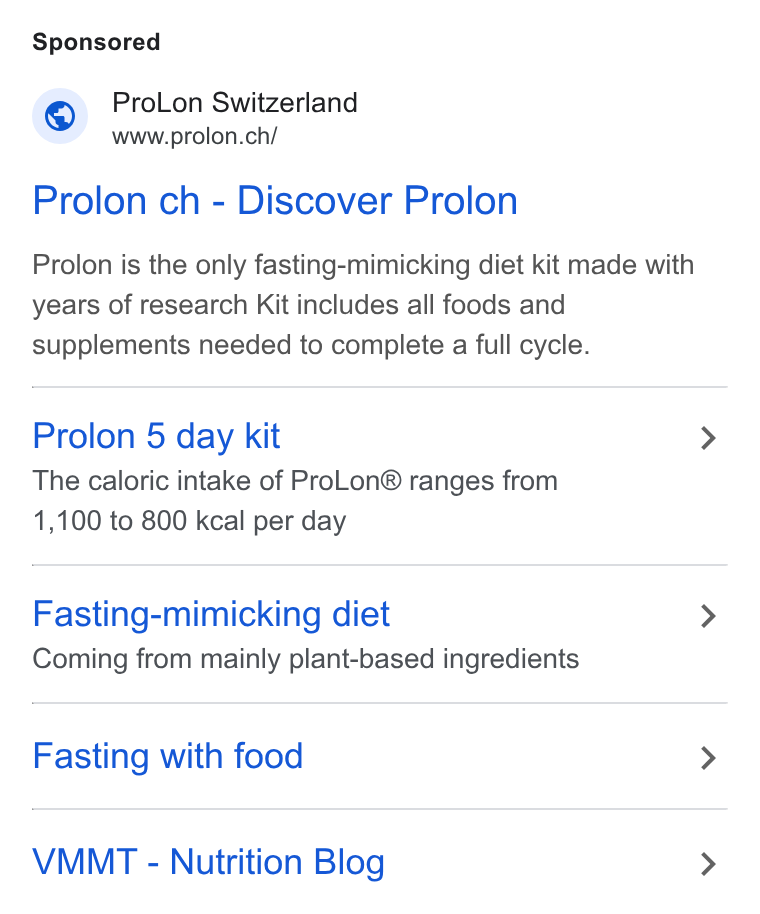760x914 pixels.
Task: Open the Fasting-mimicking diet sitelink
Action: (211, 614)
